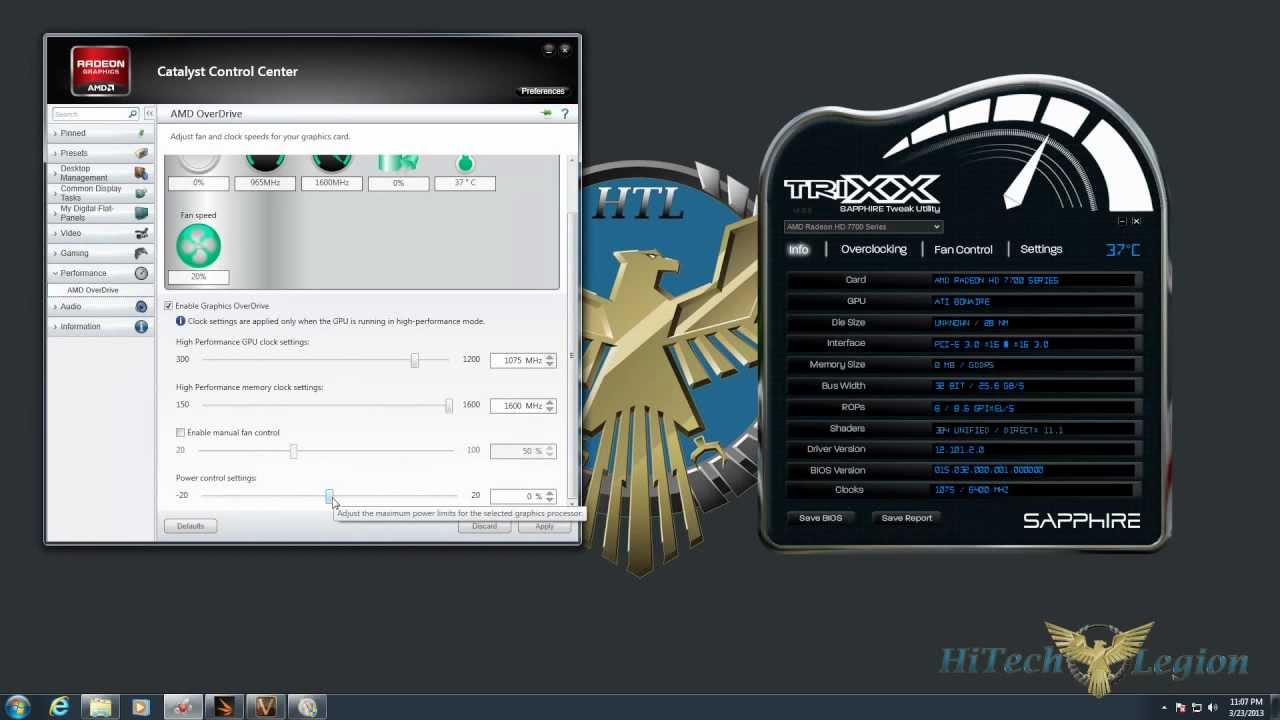Image resolution: width=1280 pixels, height=720 pixels.
Task: Click the Presets row icon in the sidebar
Action: click(141, 153)
